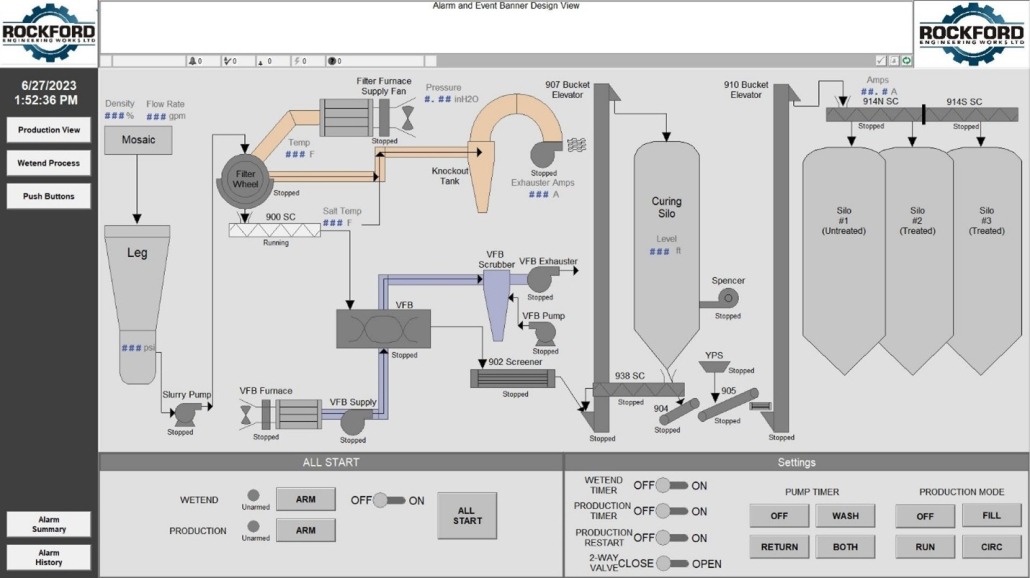Image resolution: width=1030 pixels, height=578 pixels.
Task: Select the 900 SC screw conveyor
Action: [275, 230]
